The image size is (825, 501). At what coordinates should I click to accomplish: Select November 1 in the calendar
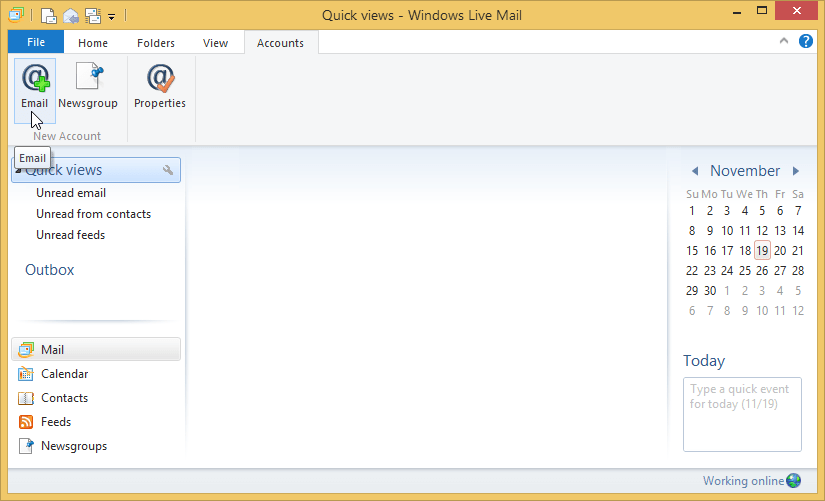coord(692,211)
